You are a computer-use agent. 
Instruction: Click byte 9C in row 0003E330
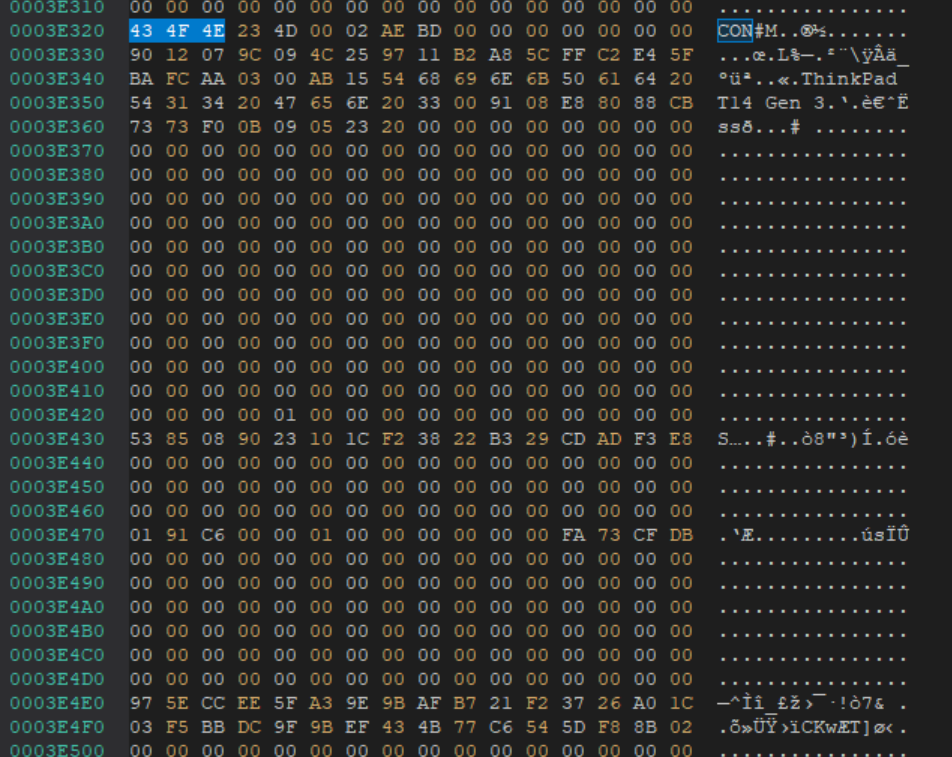pos(249,55)
